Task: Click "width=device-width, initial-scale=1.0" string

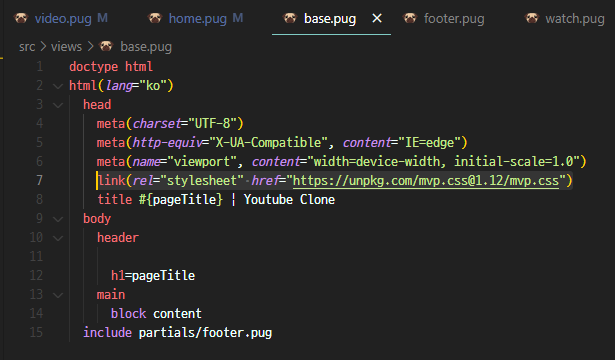Action: click(x=443, y=162)
